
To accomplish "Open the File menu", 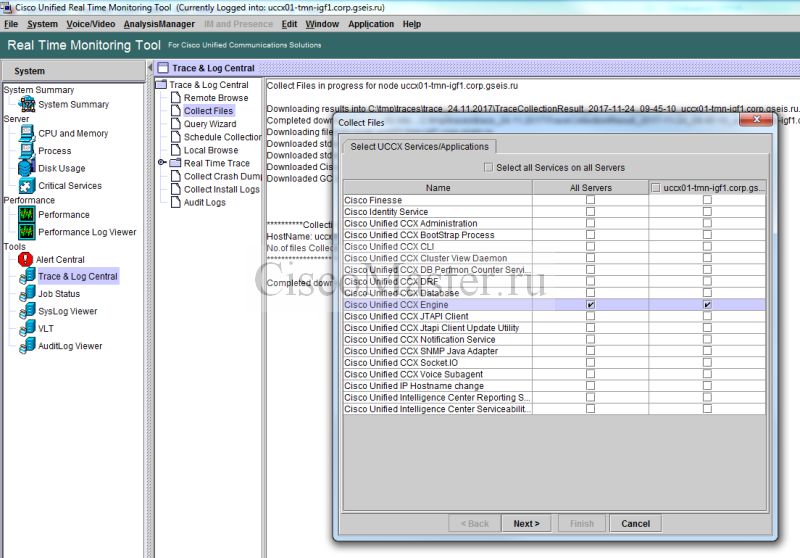I will click(x=11, y=24).
